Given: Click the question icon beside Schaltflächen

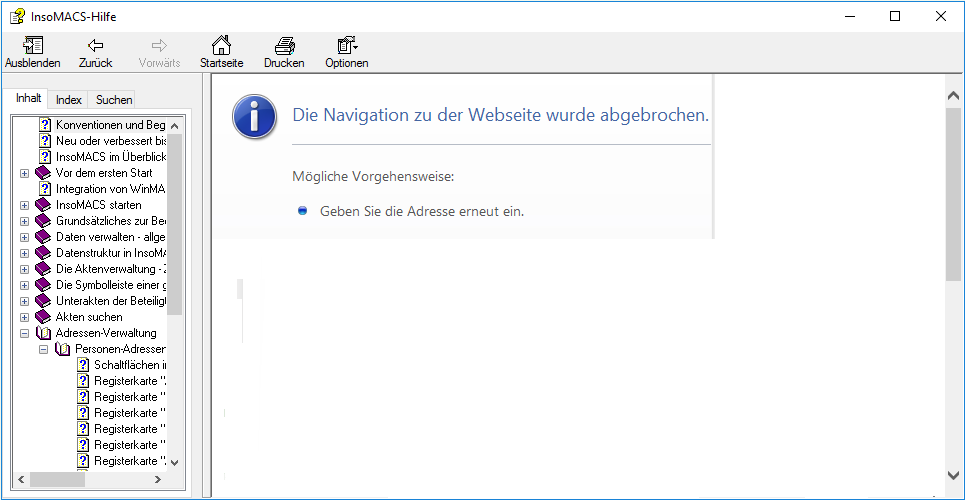Looking at the screenshot, I should 83,365.
